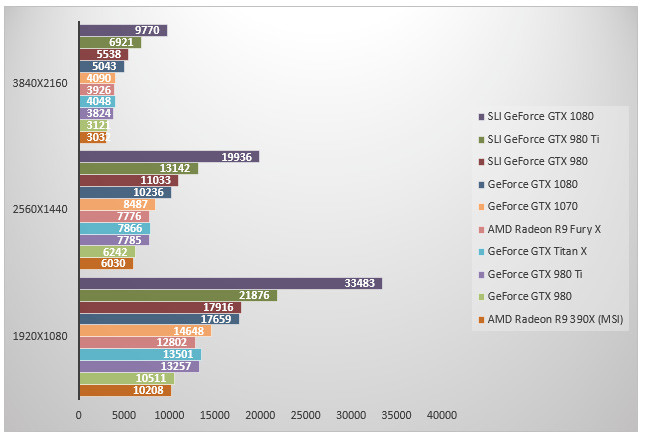Image resolution: width=645 pixels, height=438 pixels.
Task: Click the SLI GeForce GTX 1080 legend swatch
Action: tap(481, 117)
